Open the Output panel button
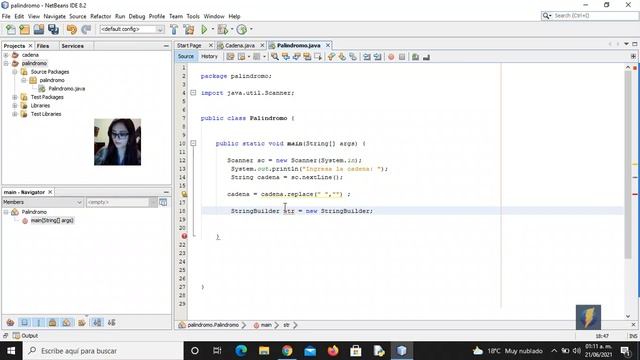The height and width of the screenshot is (360, 640). [25, 336]
